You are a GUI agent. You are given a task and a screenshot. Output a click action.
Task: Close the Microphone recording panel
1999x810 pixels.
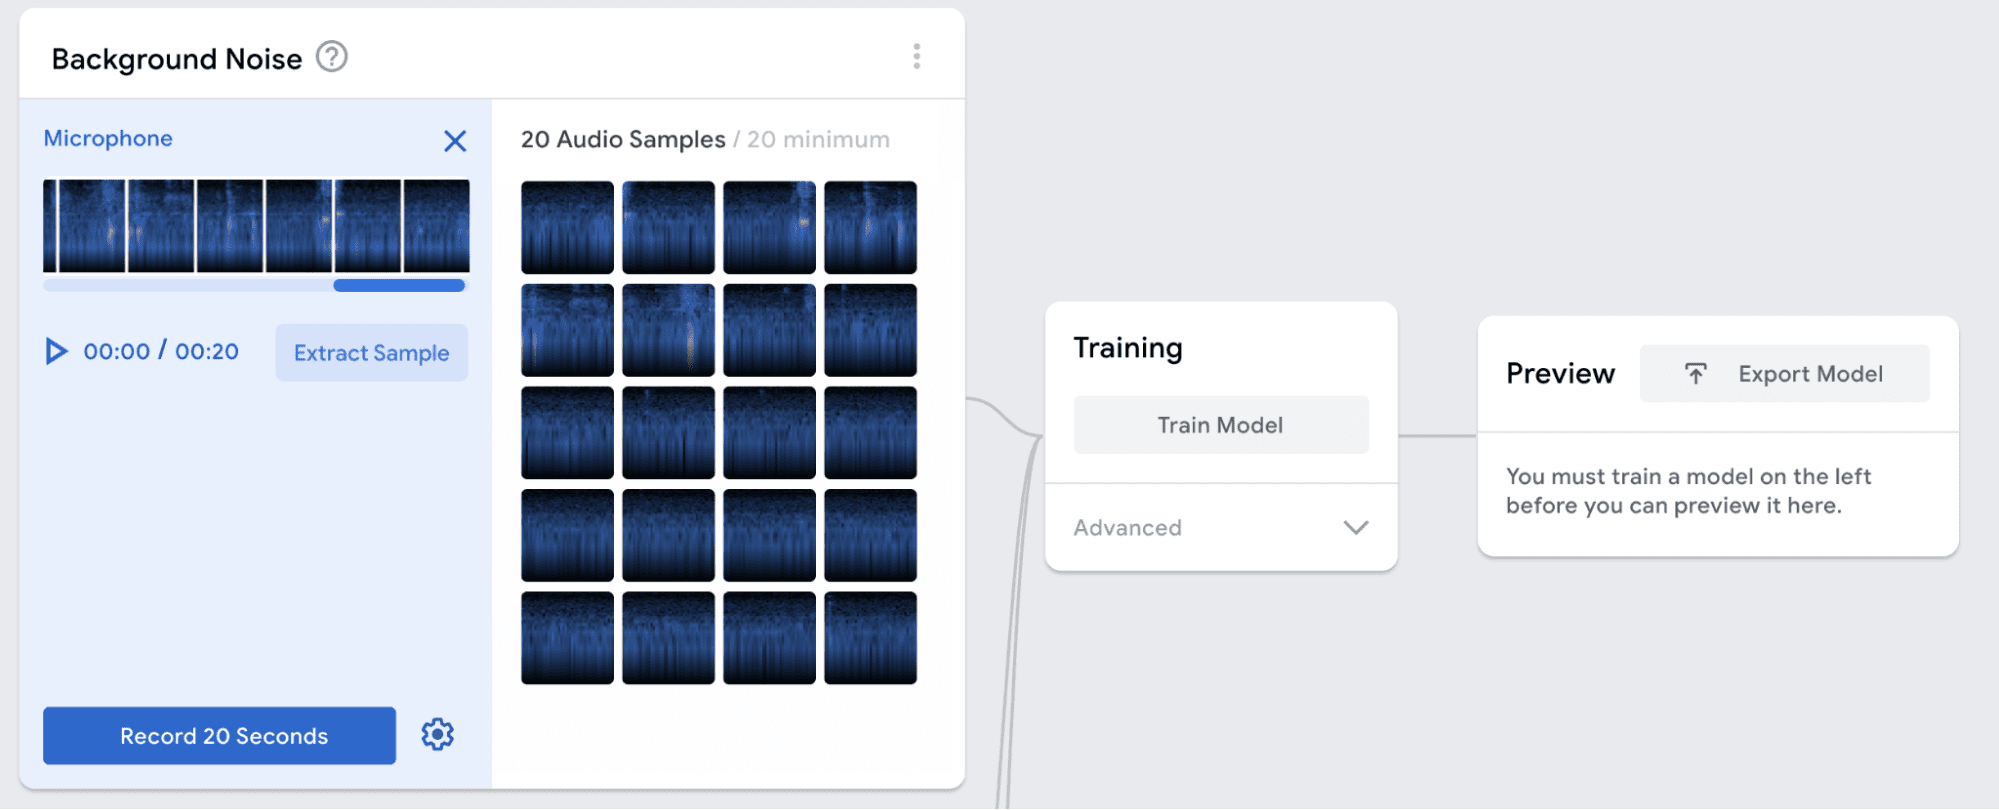click(455, 141)
